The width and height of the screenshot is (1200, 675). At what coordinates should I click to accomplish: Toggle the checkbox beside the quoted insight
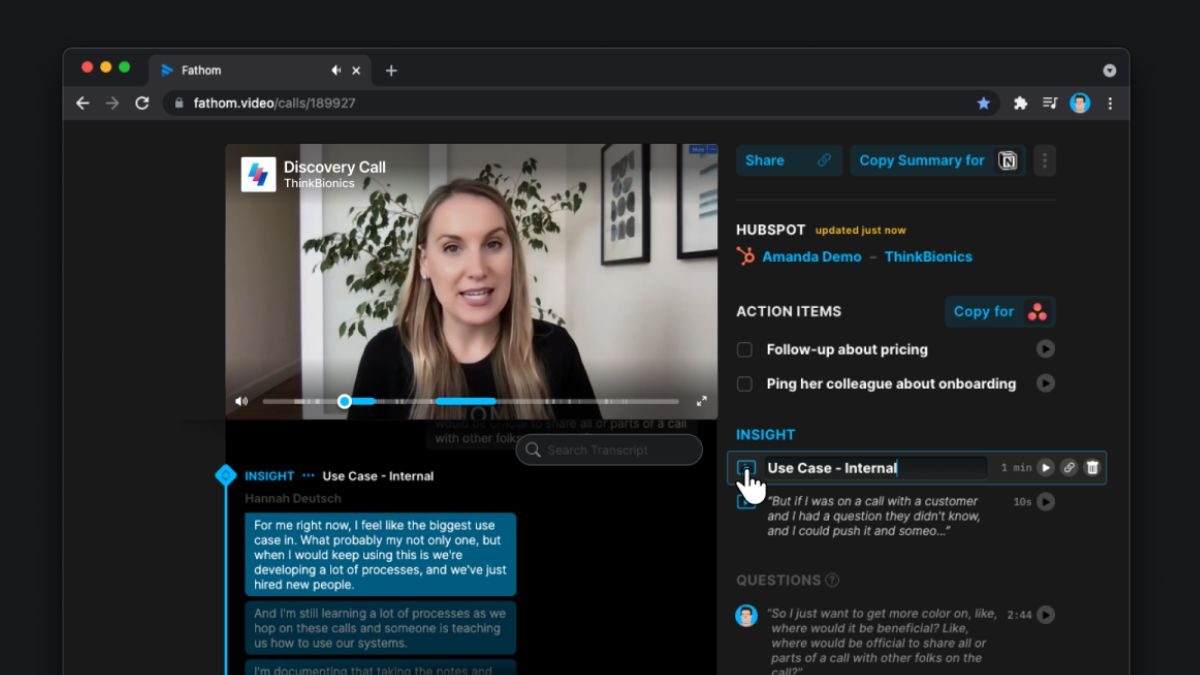click(x=745, y=501)
